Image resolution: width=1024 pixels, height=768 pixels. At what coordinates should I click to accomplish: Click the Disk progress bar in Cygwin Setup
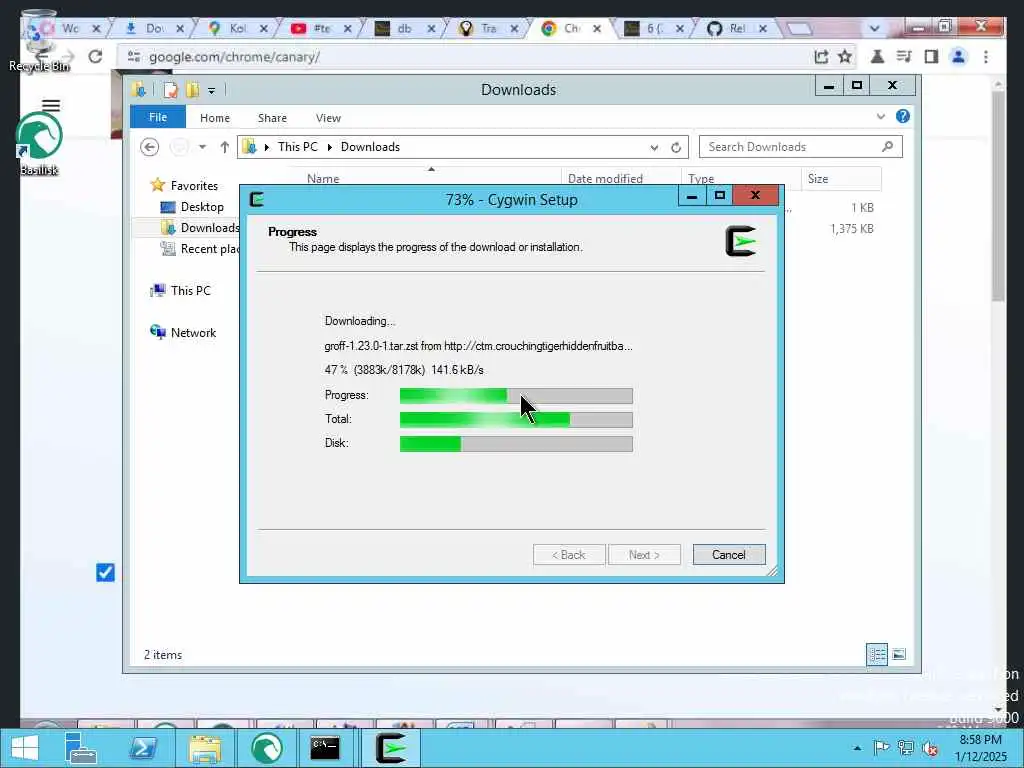coord(516,444)
